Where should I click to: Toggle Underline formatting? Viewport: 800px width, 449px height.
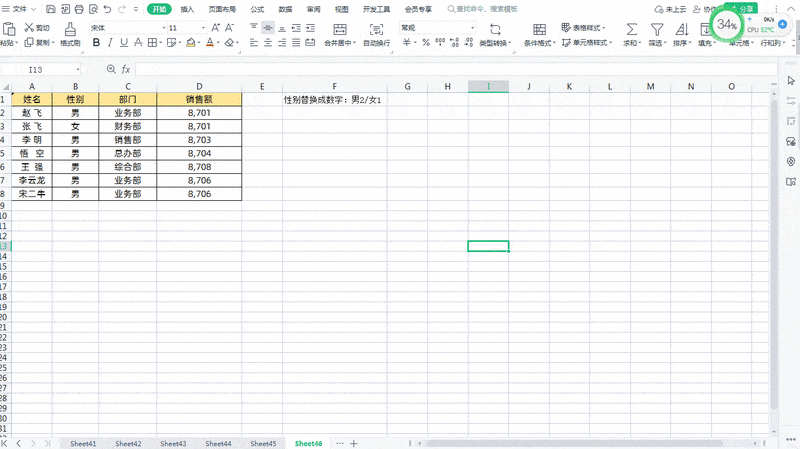pos(124,43)
